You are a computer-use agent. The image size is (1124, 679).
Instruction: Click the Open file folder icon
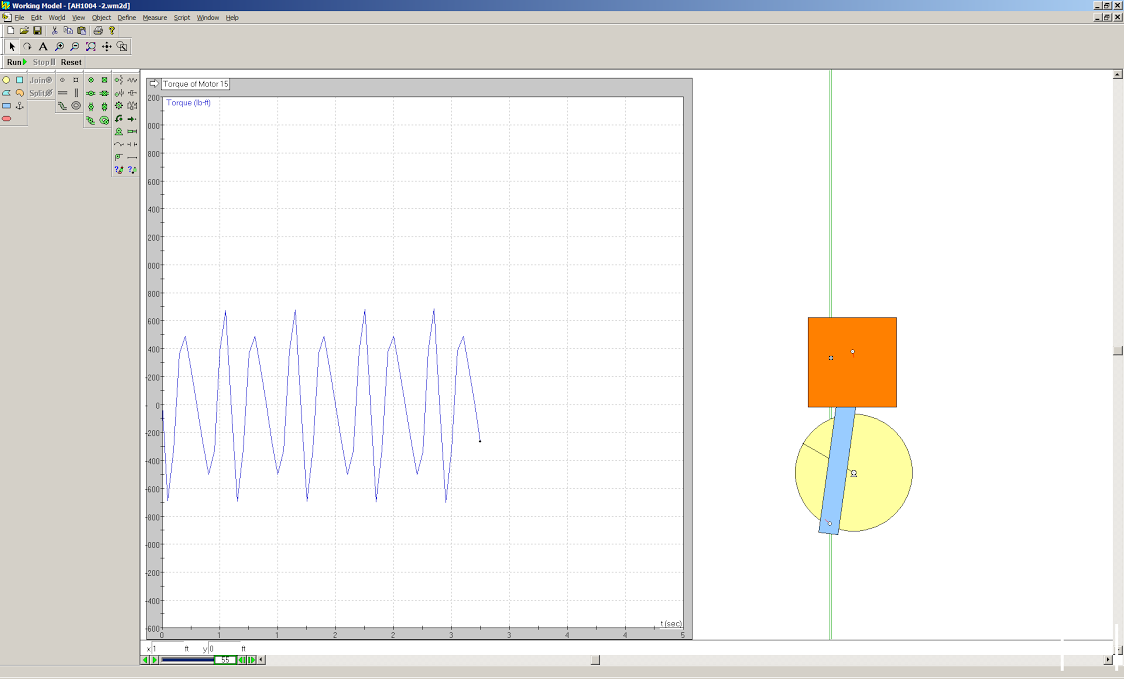point(24,31)
